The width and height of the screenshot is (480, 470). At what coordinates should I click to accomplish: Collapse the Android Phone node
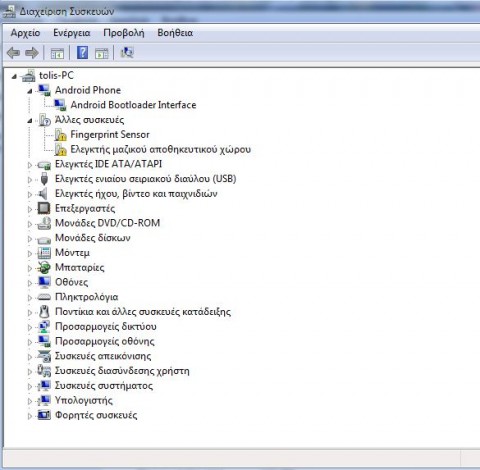tap(30, 91)
